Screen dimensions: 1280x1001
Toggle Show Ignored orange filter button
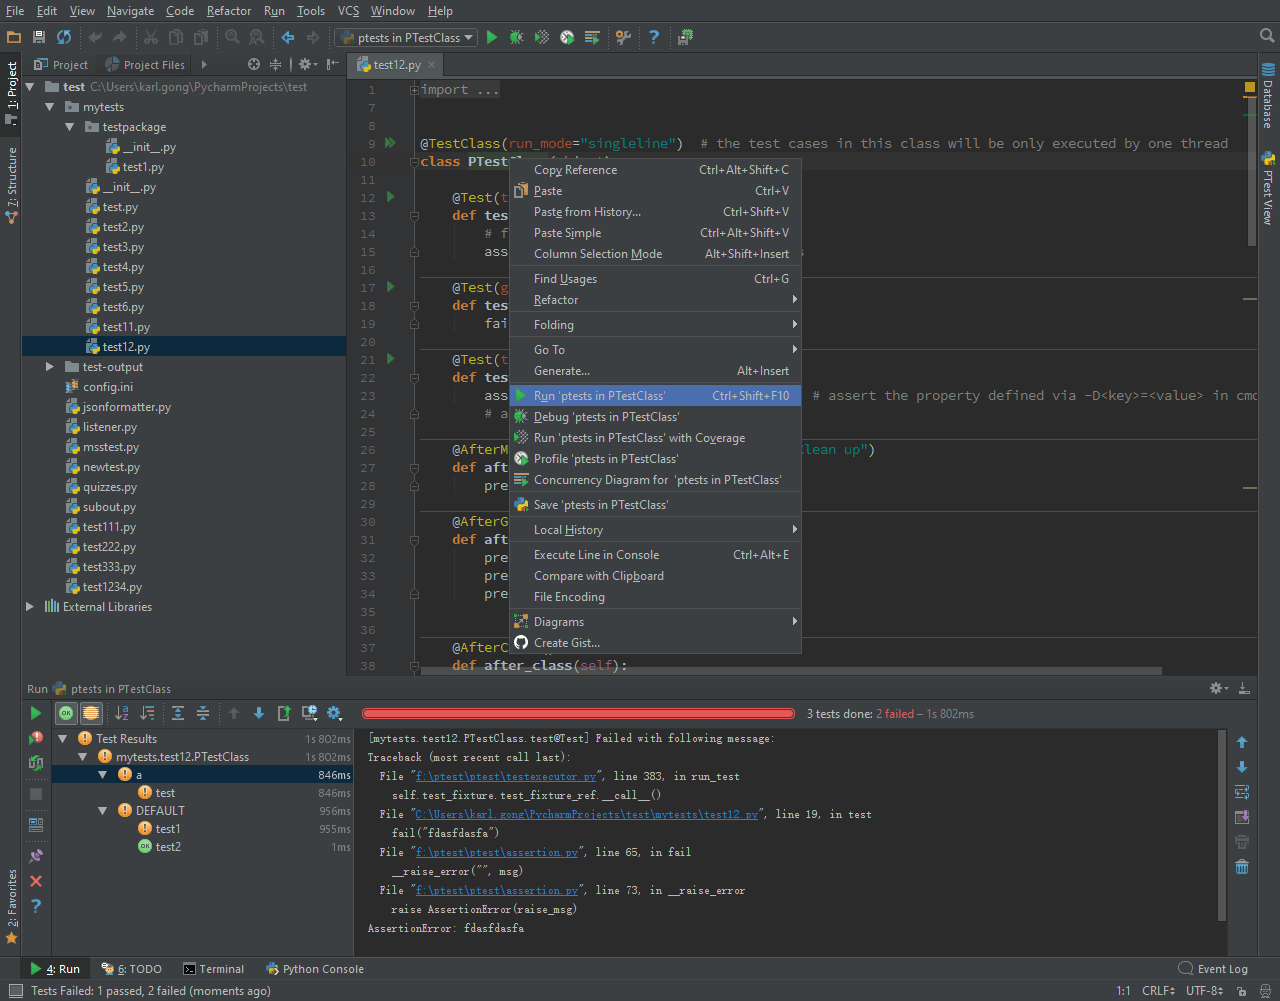click(91, 713)
